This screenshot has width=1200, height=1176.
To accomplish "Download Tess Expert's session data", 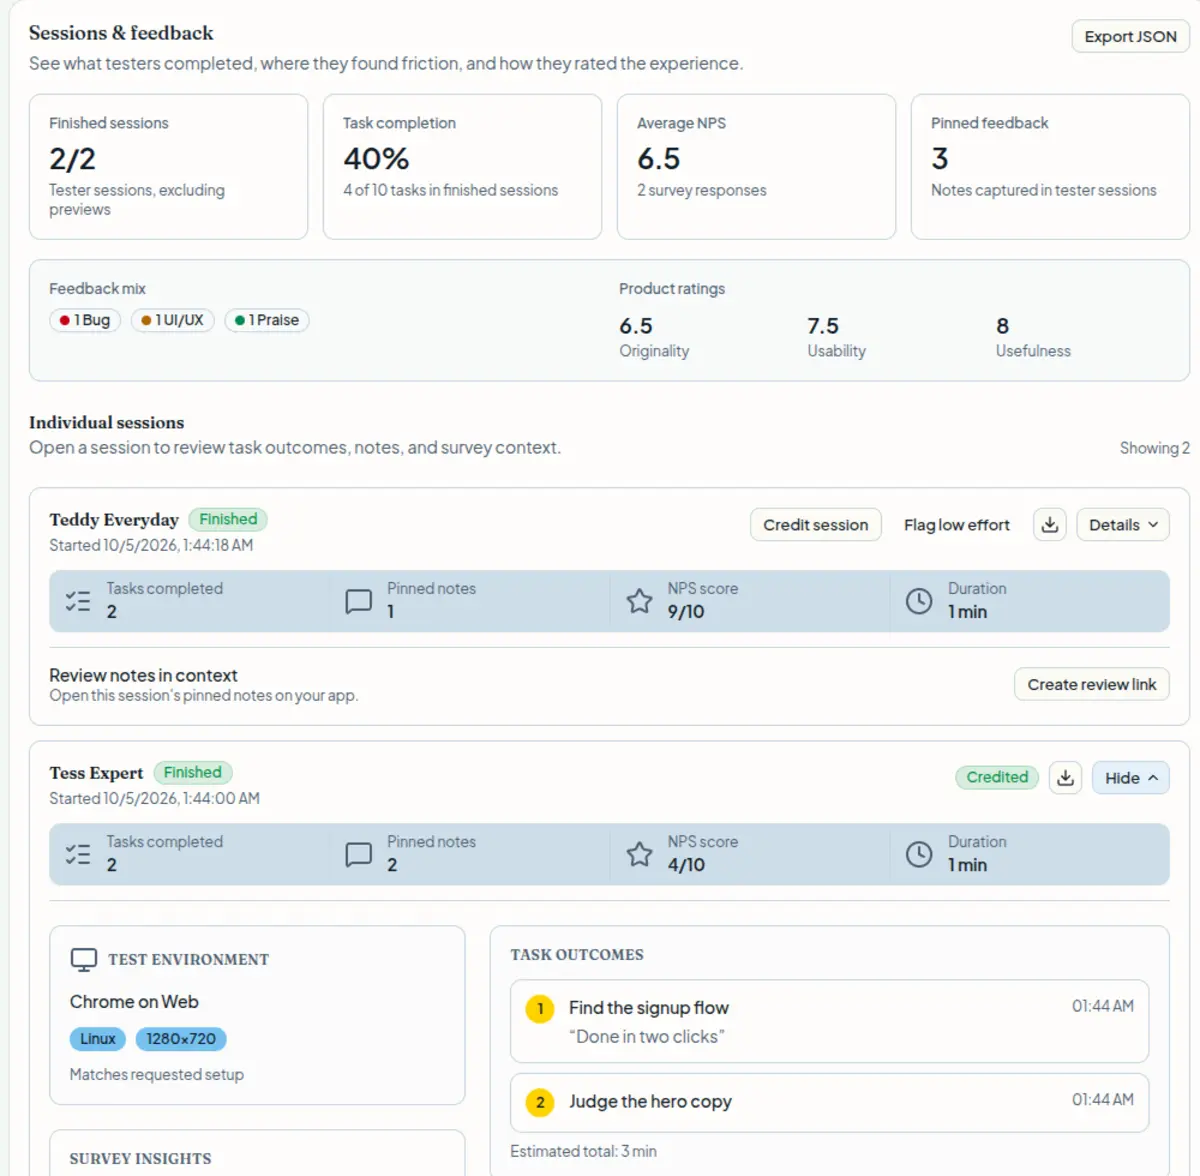I will point(1066,778).
